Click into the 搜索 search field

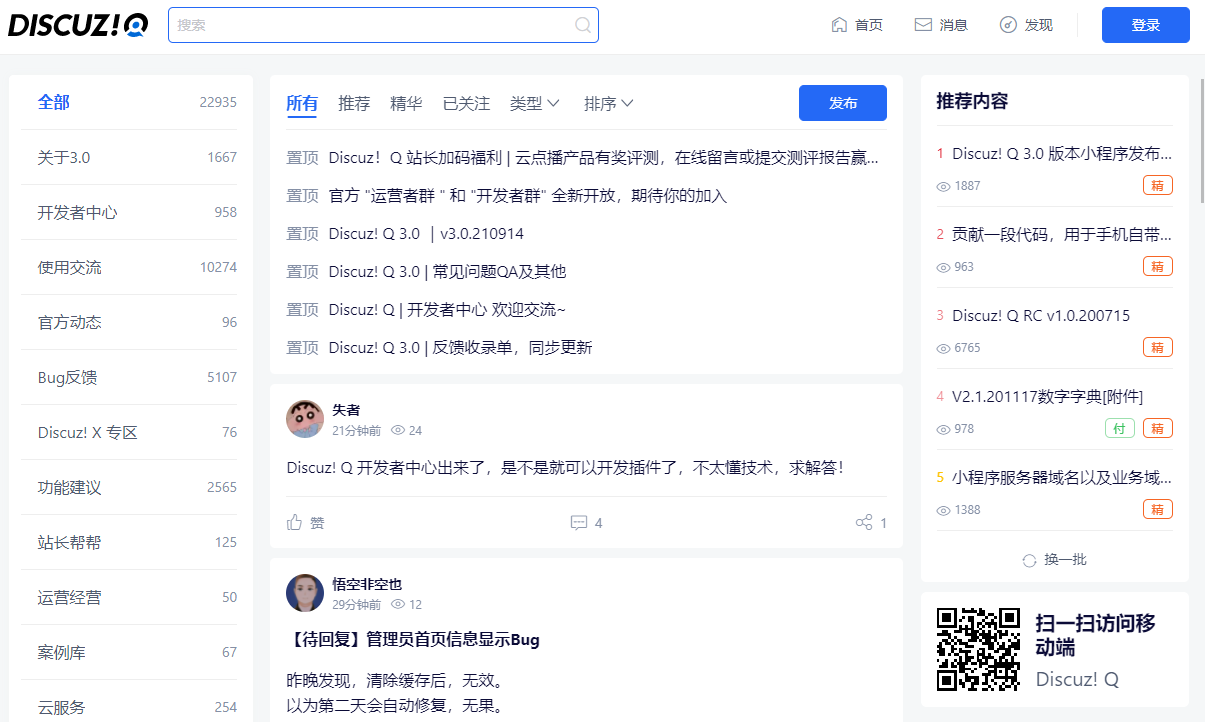(383, 25)
